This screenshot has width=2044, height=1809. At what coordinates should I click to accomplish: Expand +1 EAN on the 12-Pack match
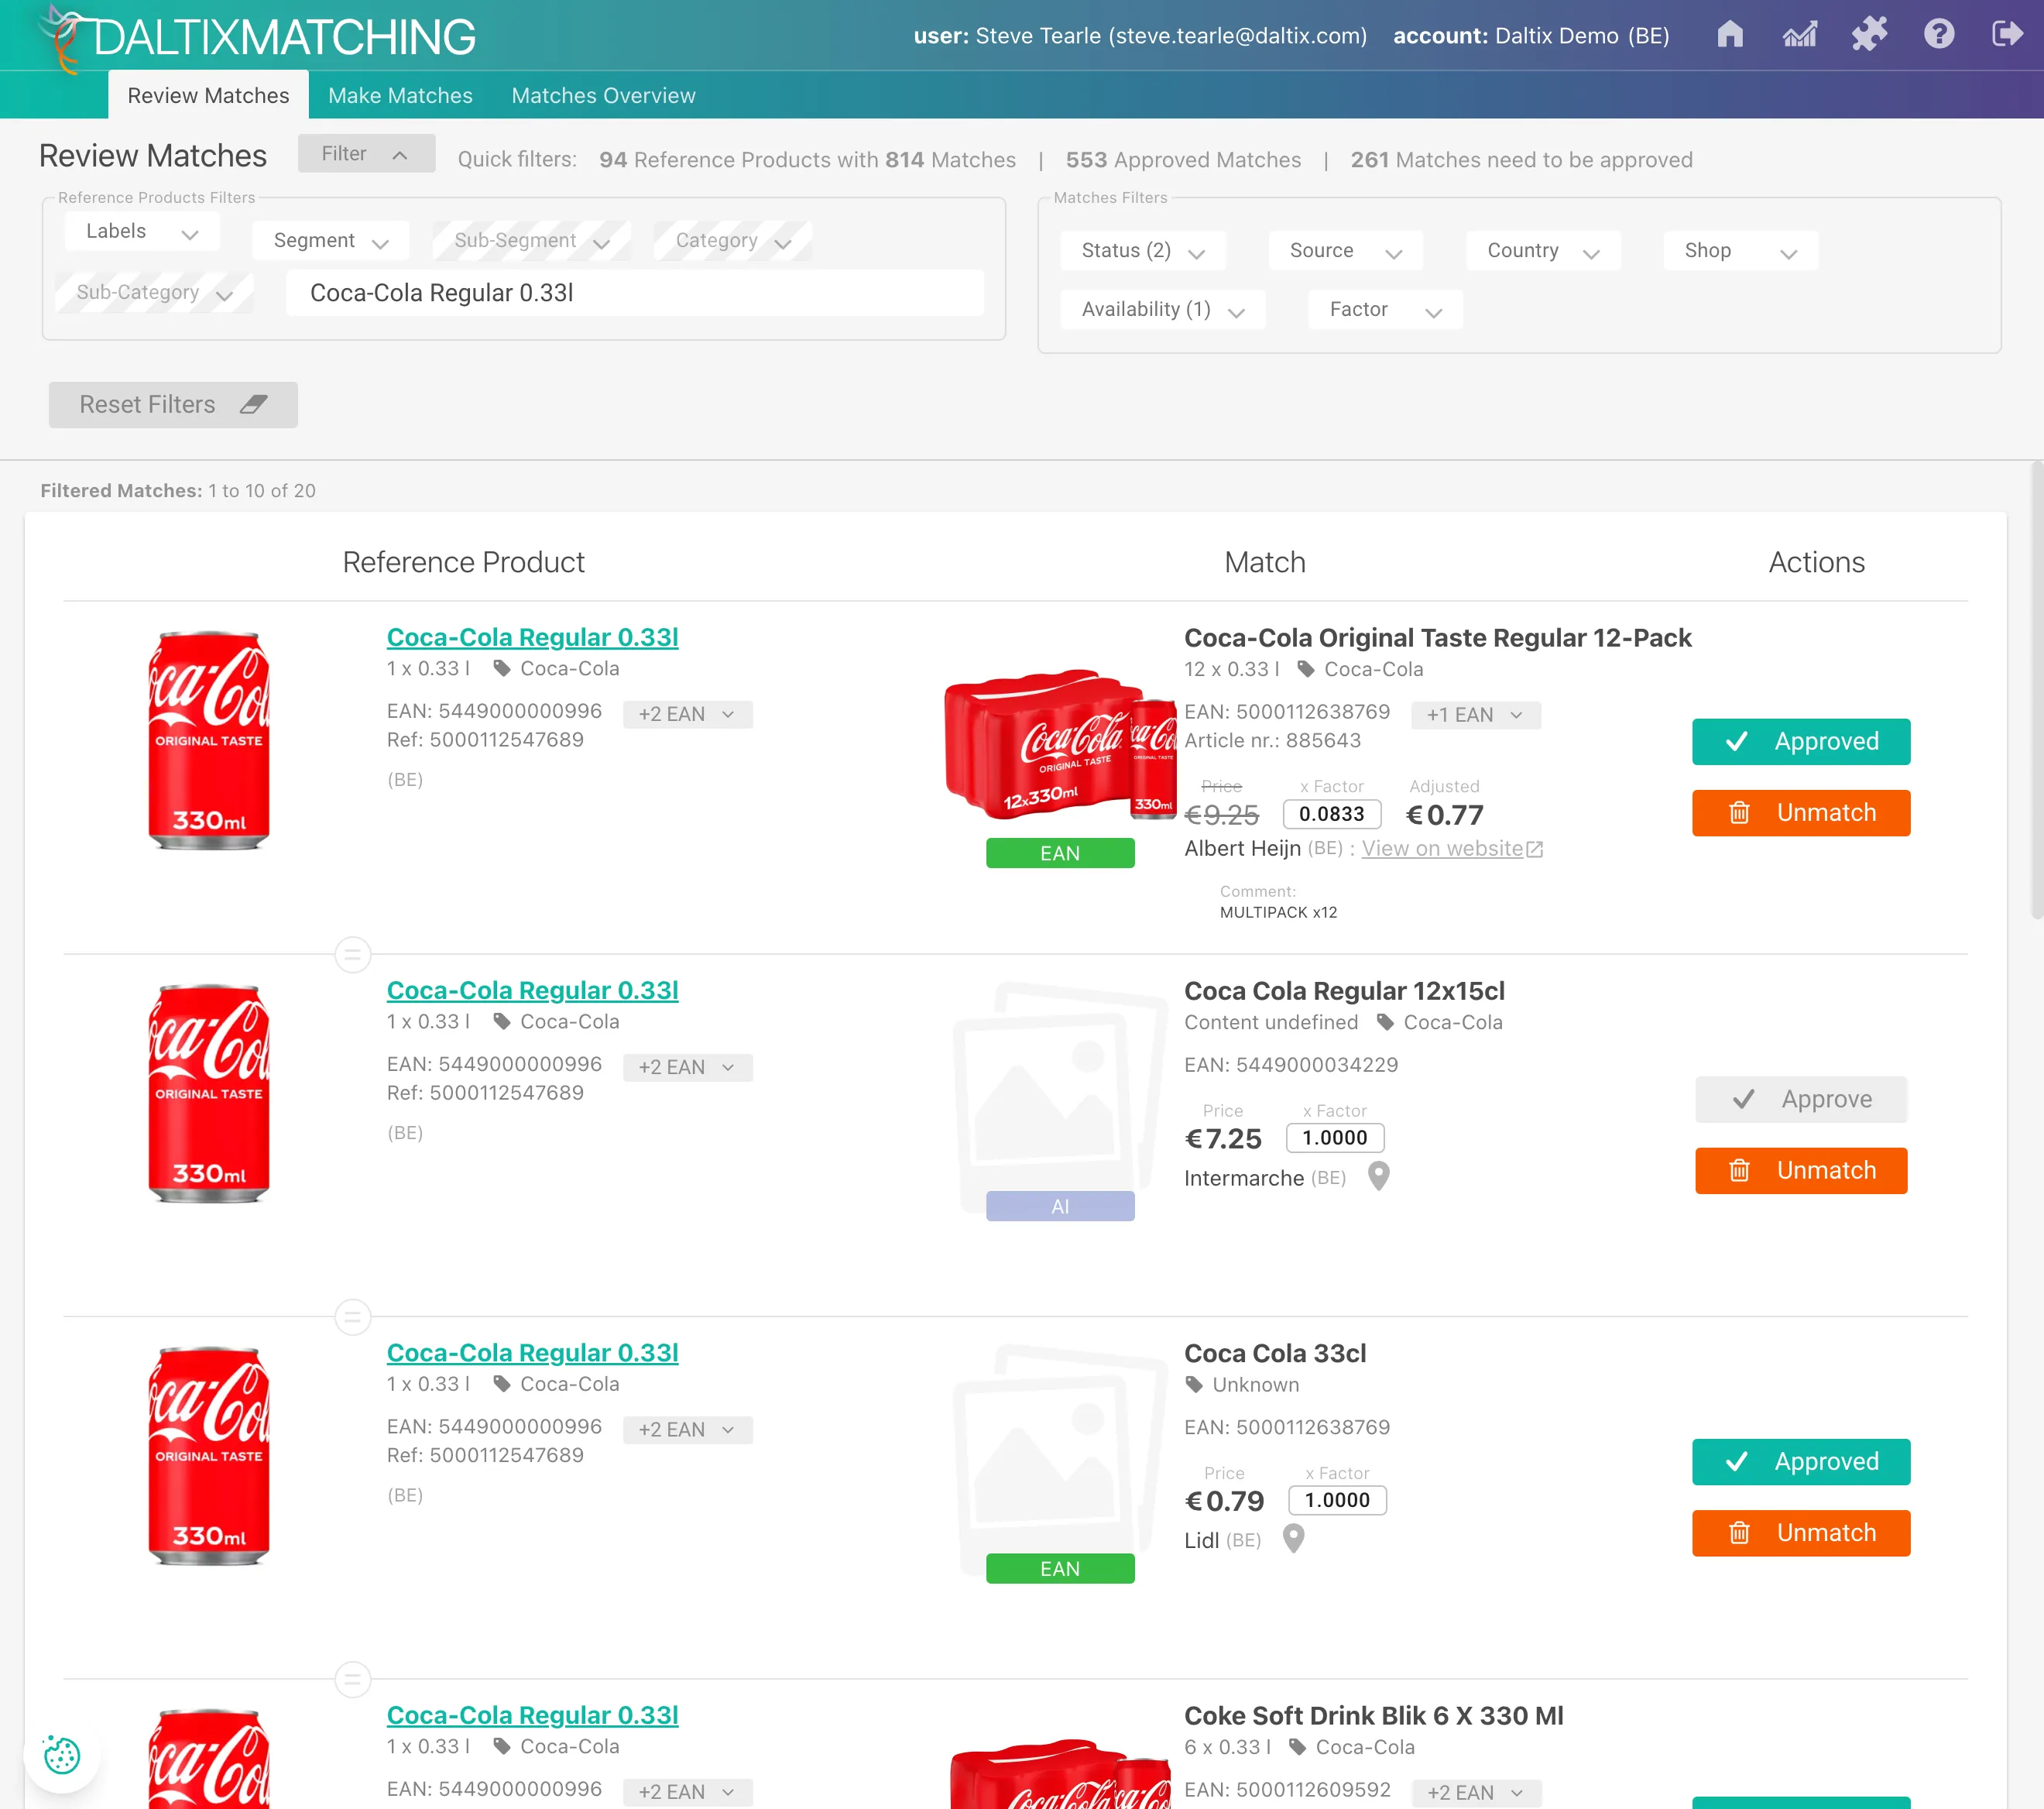(x=1475, y=715)
